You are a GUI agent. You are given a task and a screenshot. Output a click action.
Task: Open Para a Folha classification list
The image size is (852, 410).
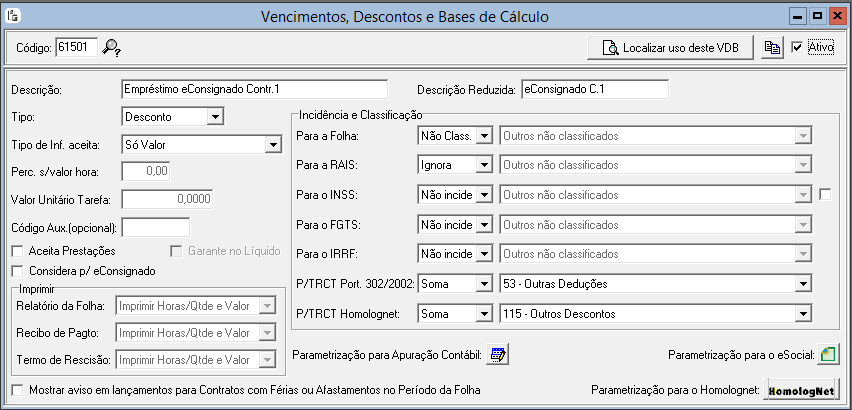[x=803, y=136]
